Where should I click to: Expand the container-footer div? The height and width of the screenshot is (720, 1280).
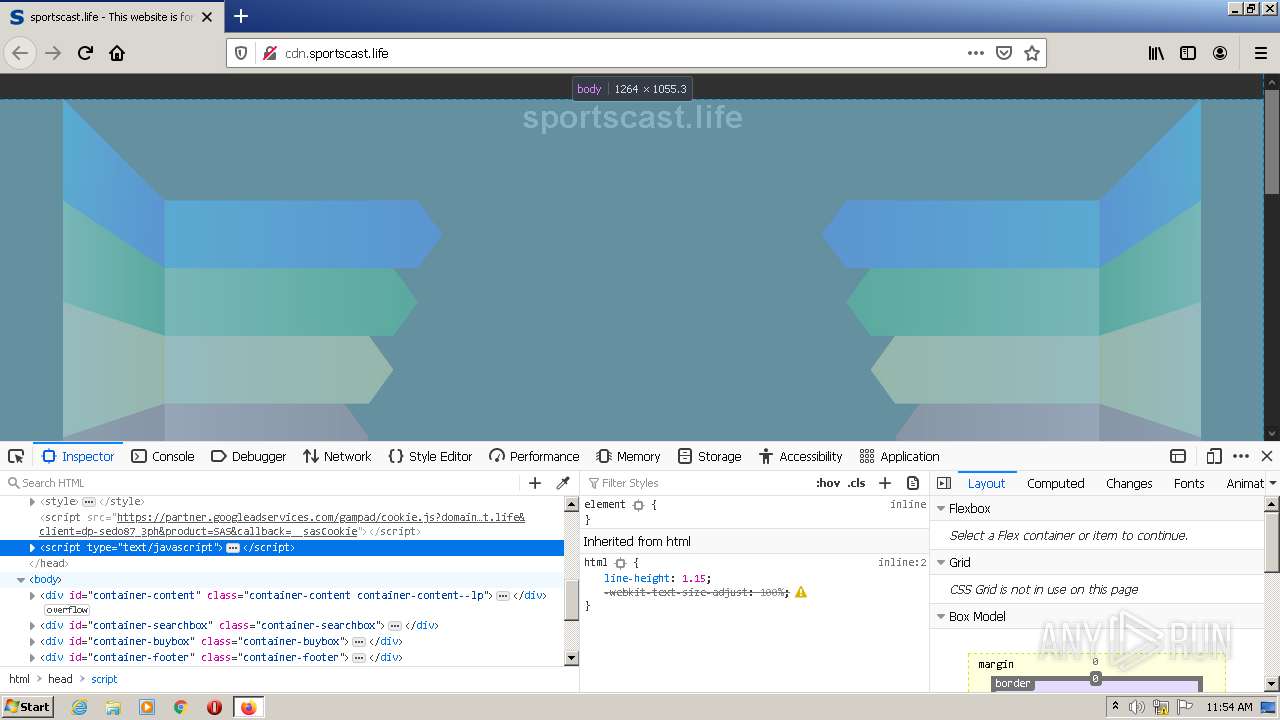(x=32, y=657)
